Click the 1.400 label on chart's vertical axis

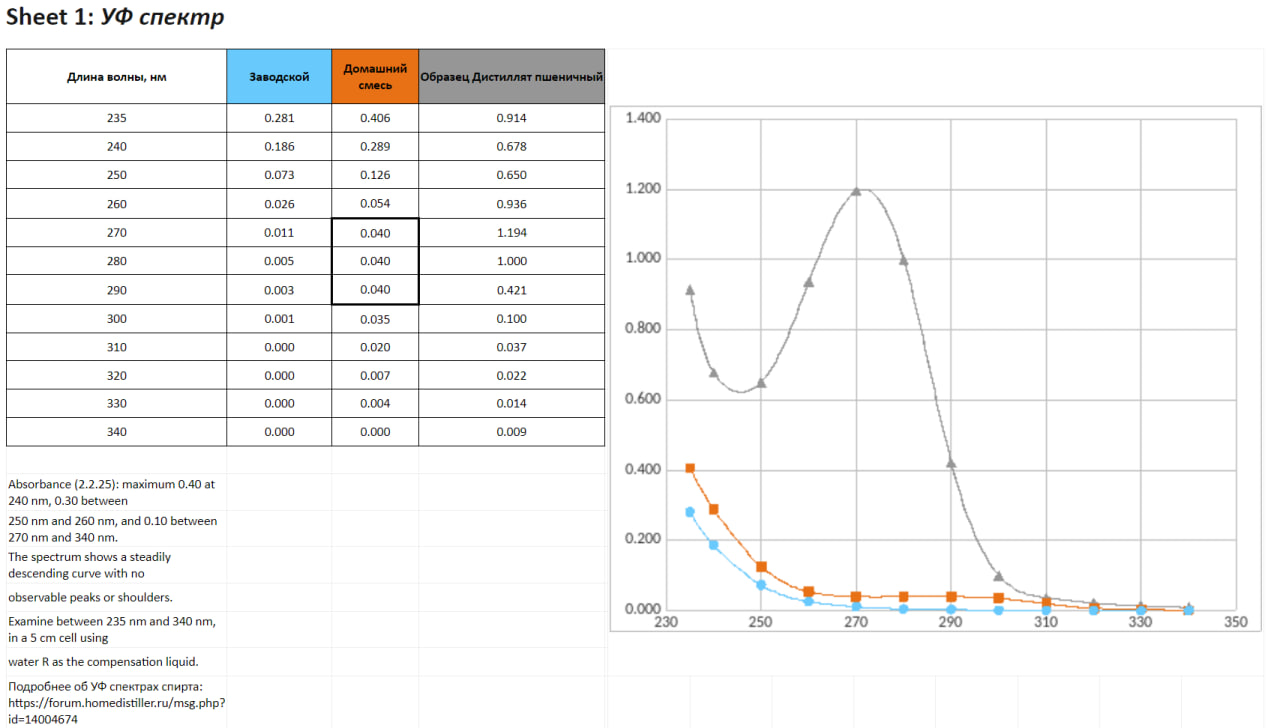coord(643,119)
